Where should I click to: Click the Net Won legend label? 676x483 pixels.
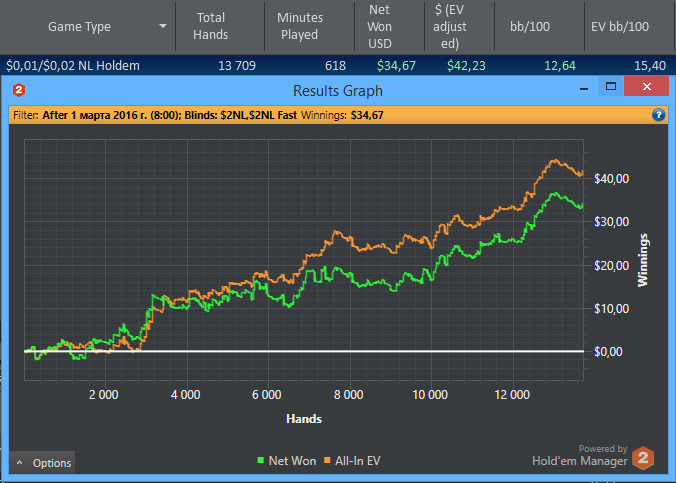click(x=292, y=461)
